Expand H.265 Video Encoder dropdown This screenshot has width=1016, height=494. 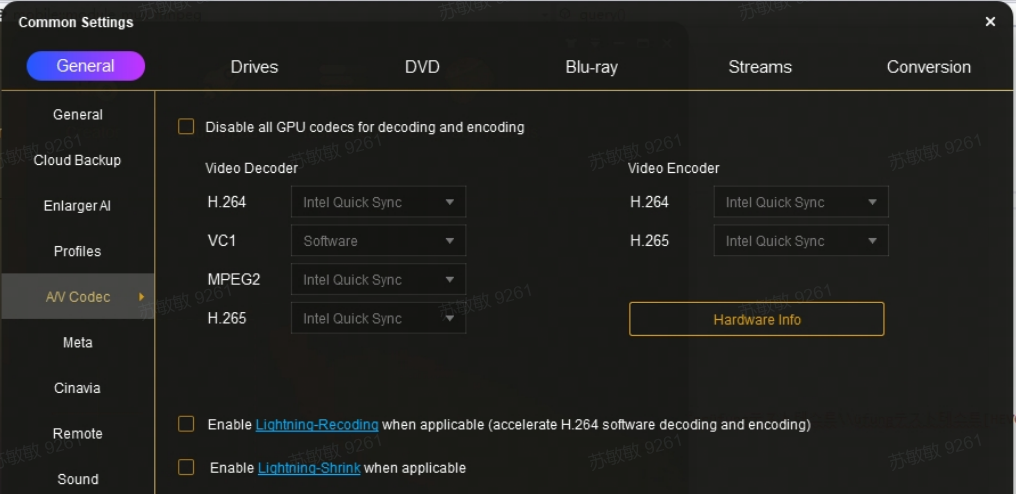tap(800, 241)
